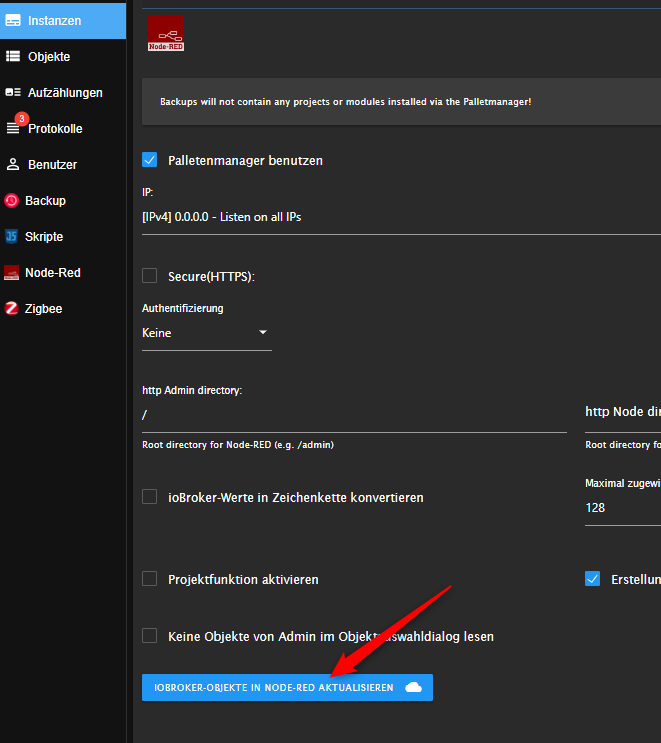Screen dimensions: 661x743
Task: Enable Projektfunktion aktivieren checkbox
Action: pos(150,579)
